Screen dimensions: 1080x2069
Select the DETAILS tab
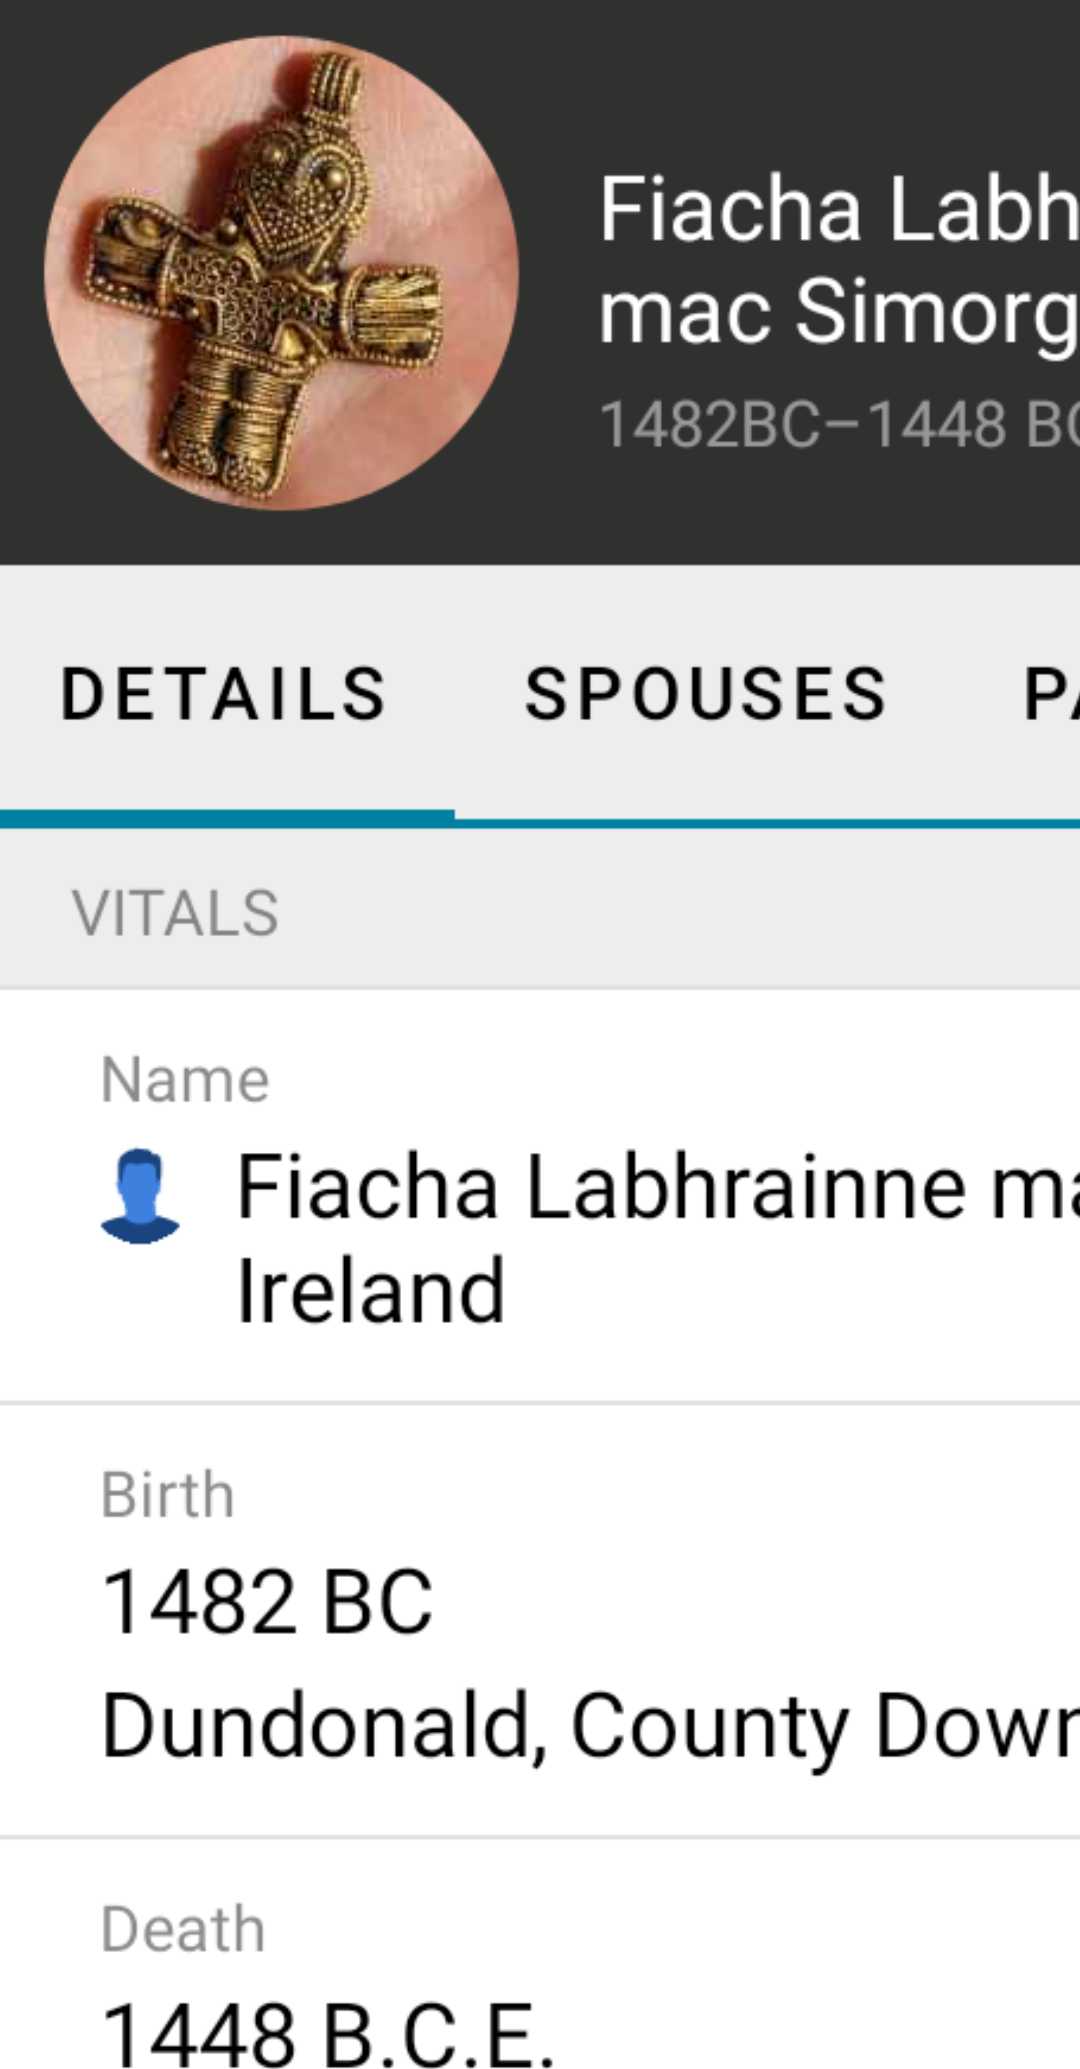click(224, 694)
